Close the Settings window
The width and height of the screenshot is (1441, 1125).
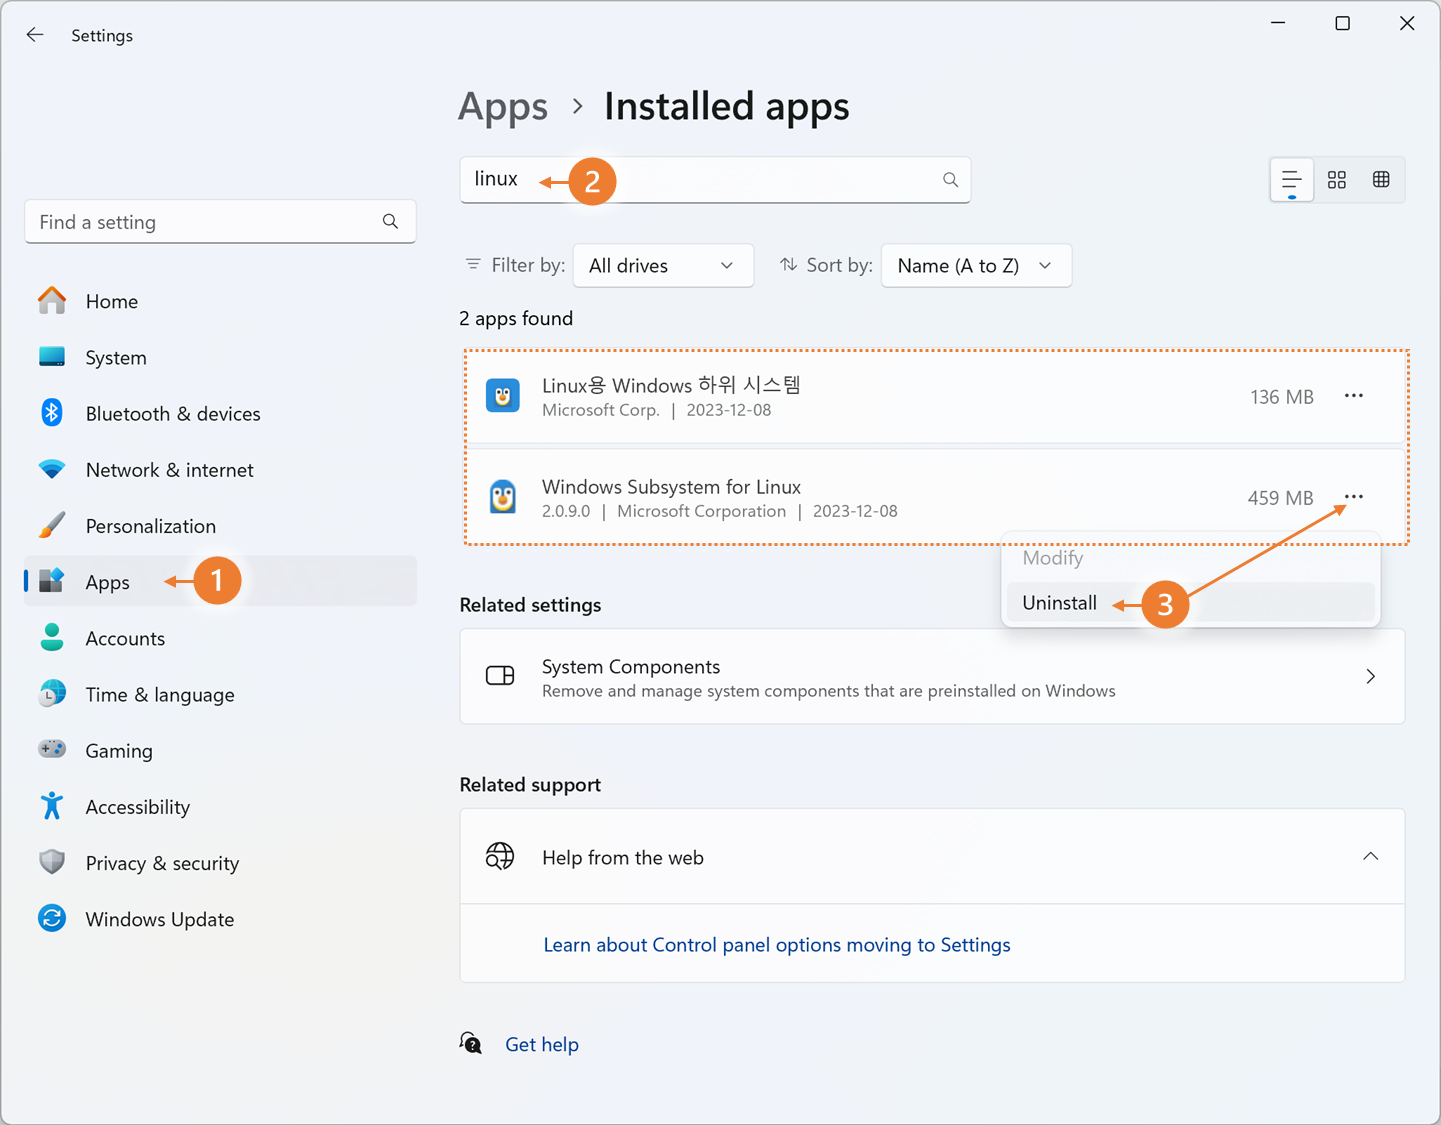(1407, 23)
